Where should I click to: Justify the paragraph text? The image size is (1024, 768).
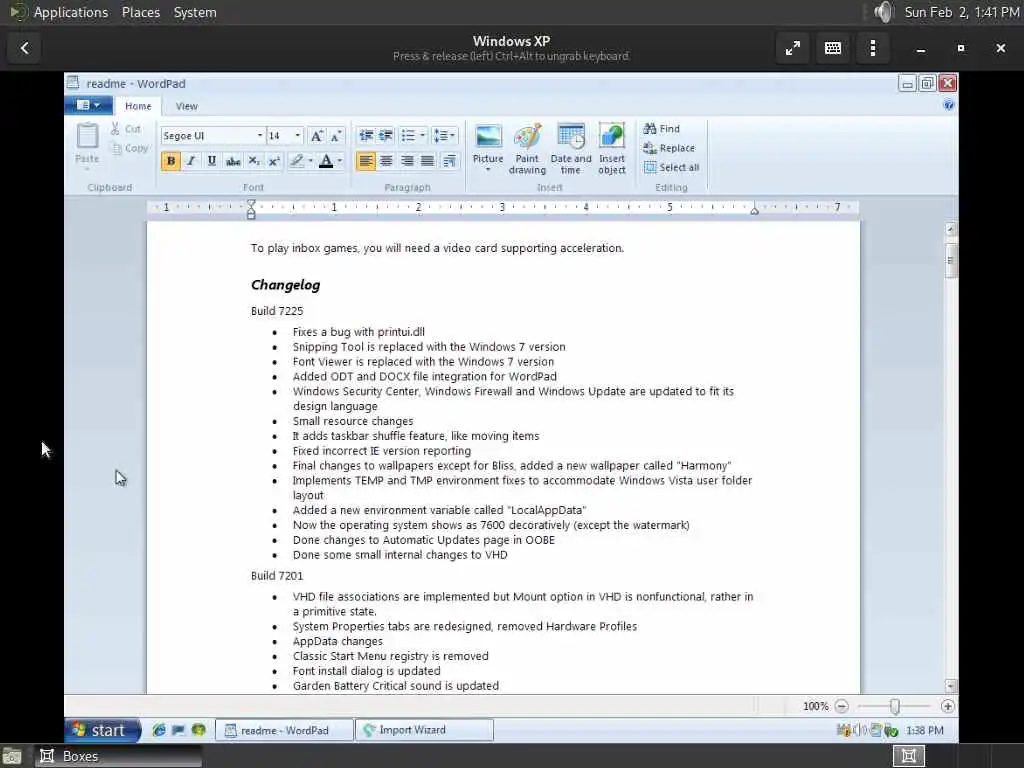click(428, 161)
